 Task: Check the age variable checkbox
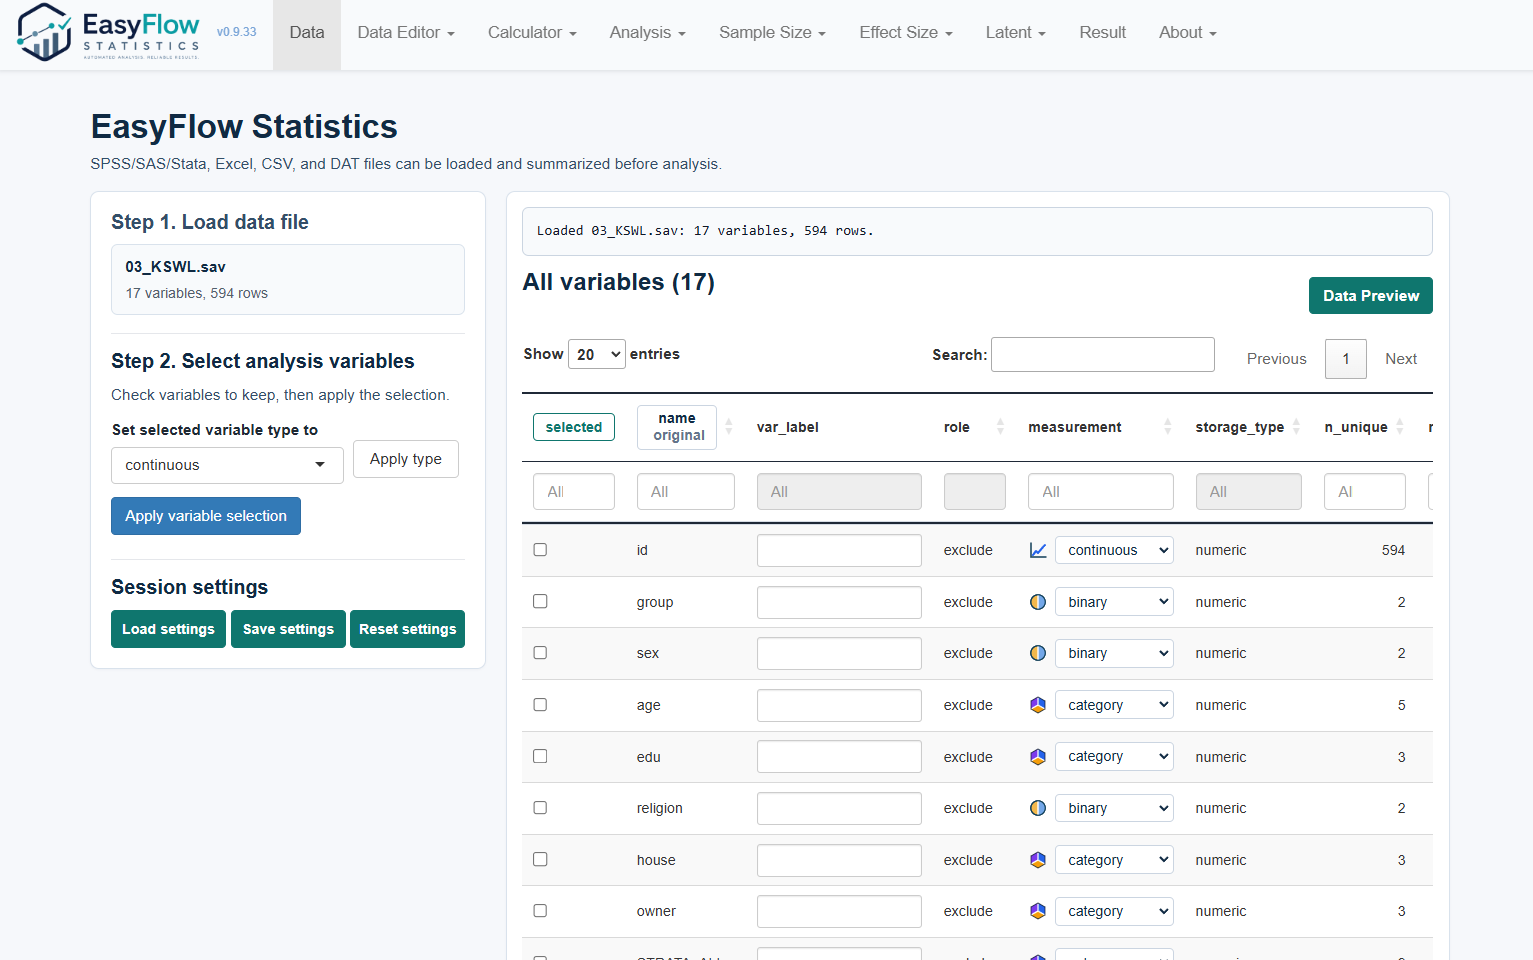coord(540,705)
